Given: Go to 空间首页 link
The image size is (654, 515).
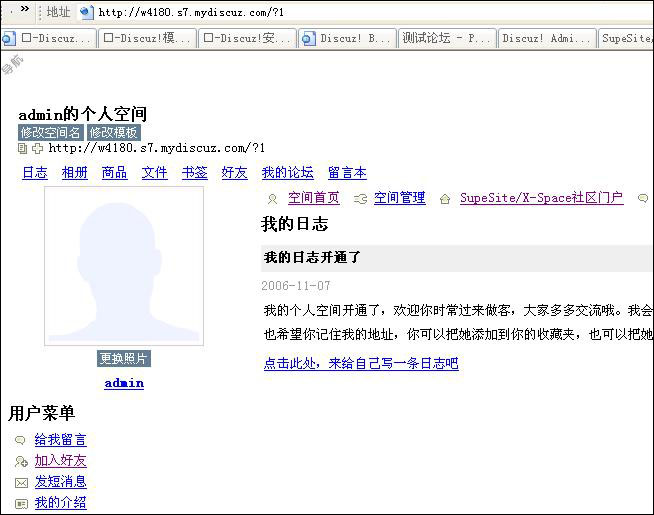Looking at the screenshot, I should pyautogui.click(x=314, y=198).
